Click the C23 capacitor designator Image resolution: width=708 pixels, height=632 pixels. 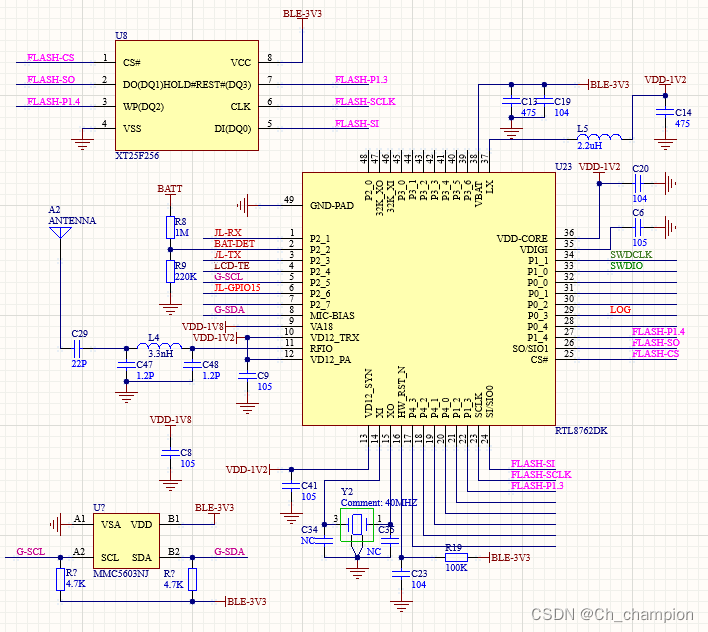coord(419,573)
